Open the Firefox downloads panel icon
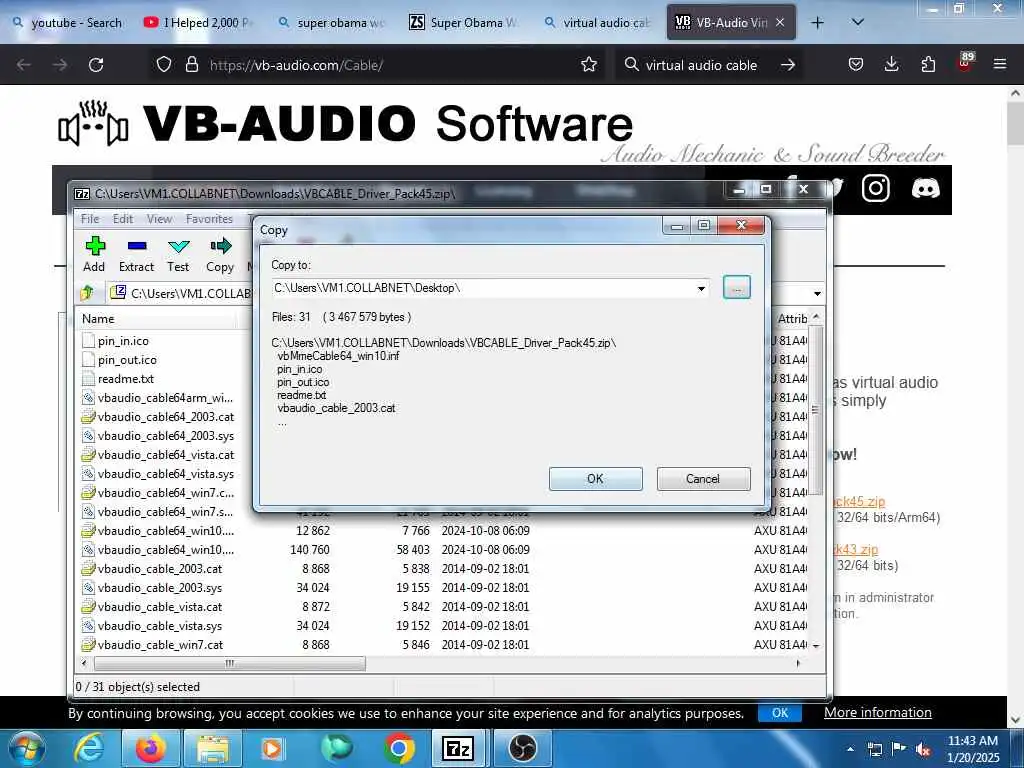Image resolution: width=1024 pixels, height=768 pixels. (891, 65)
